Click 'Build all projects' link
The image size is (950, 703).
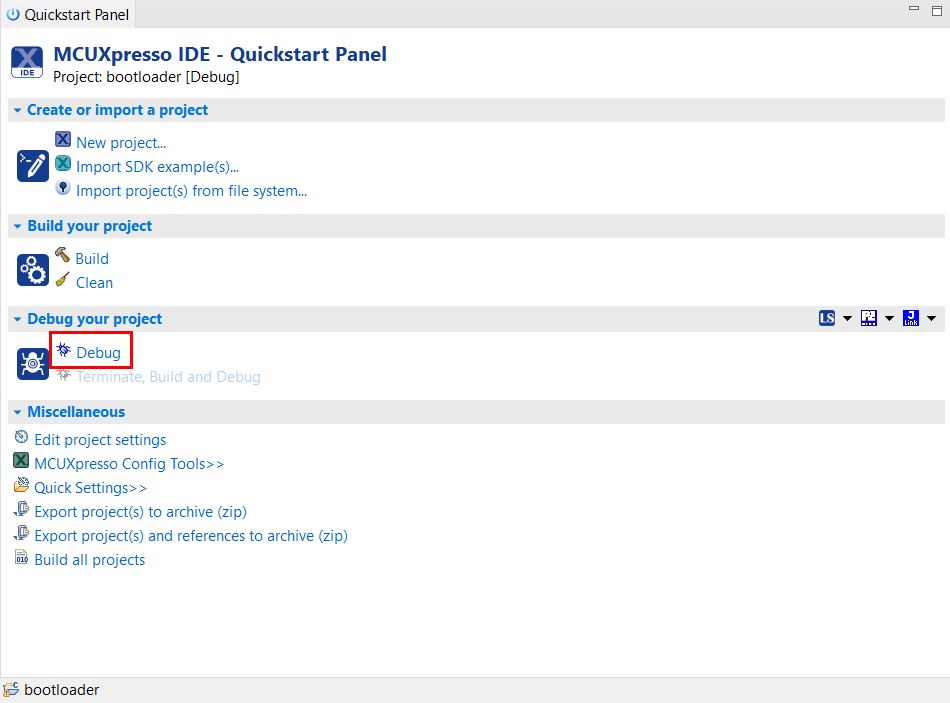tap(90, 560)
